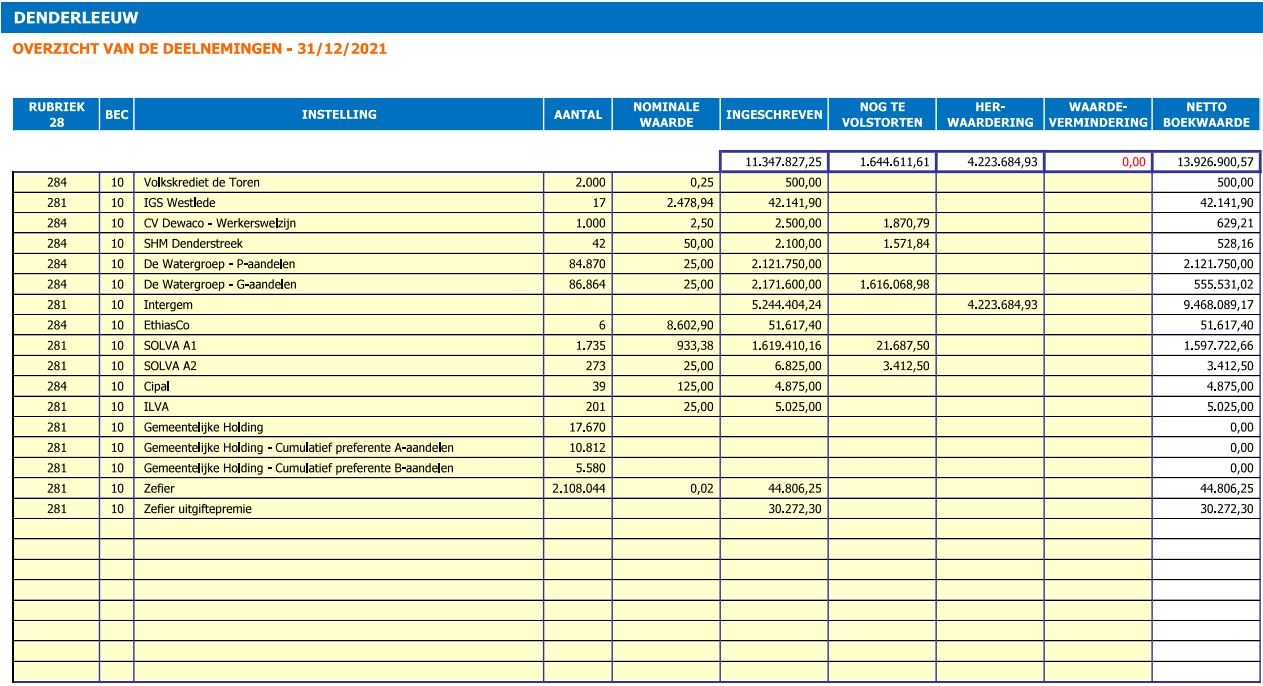Viewport: 1263px width, 686px height.
Task: Click SOLVA A2 nog te volstorten 3.412,50
Action: [882, 366]
